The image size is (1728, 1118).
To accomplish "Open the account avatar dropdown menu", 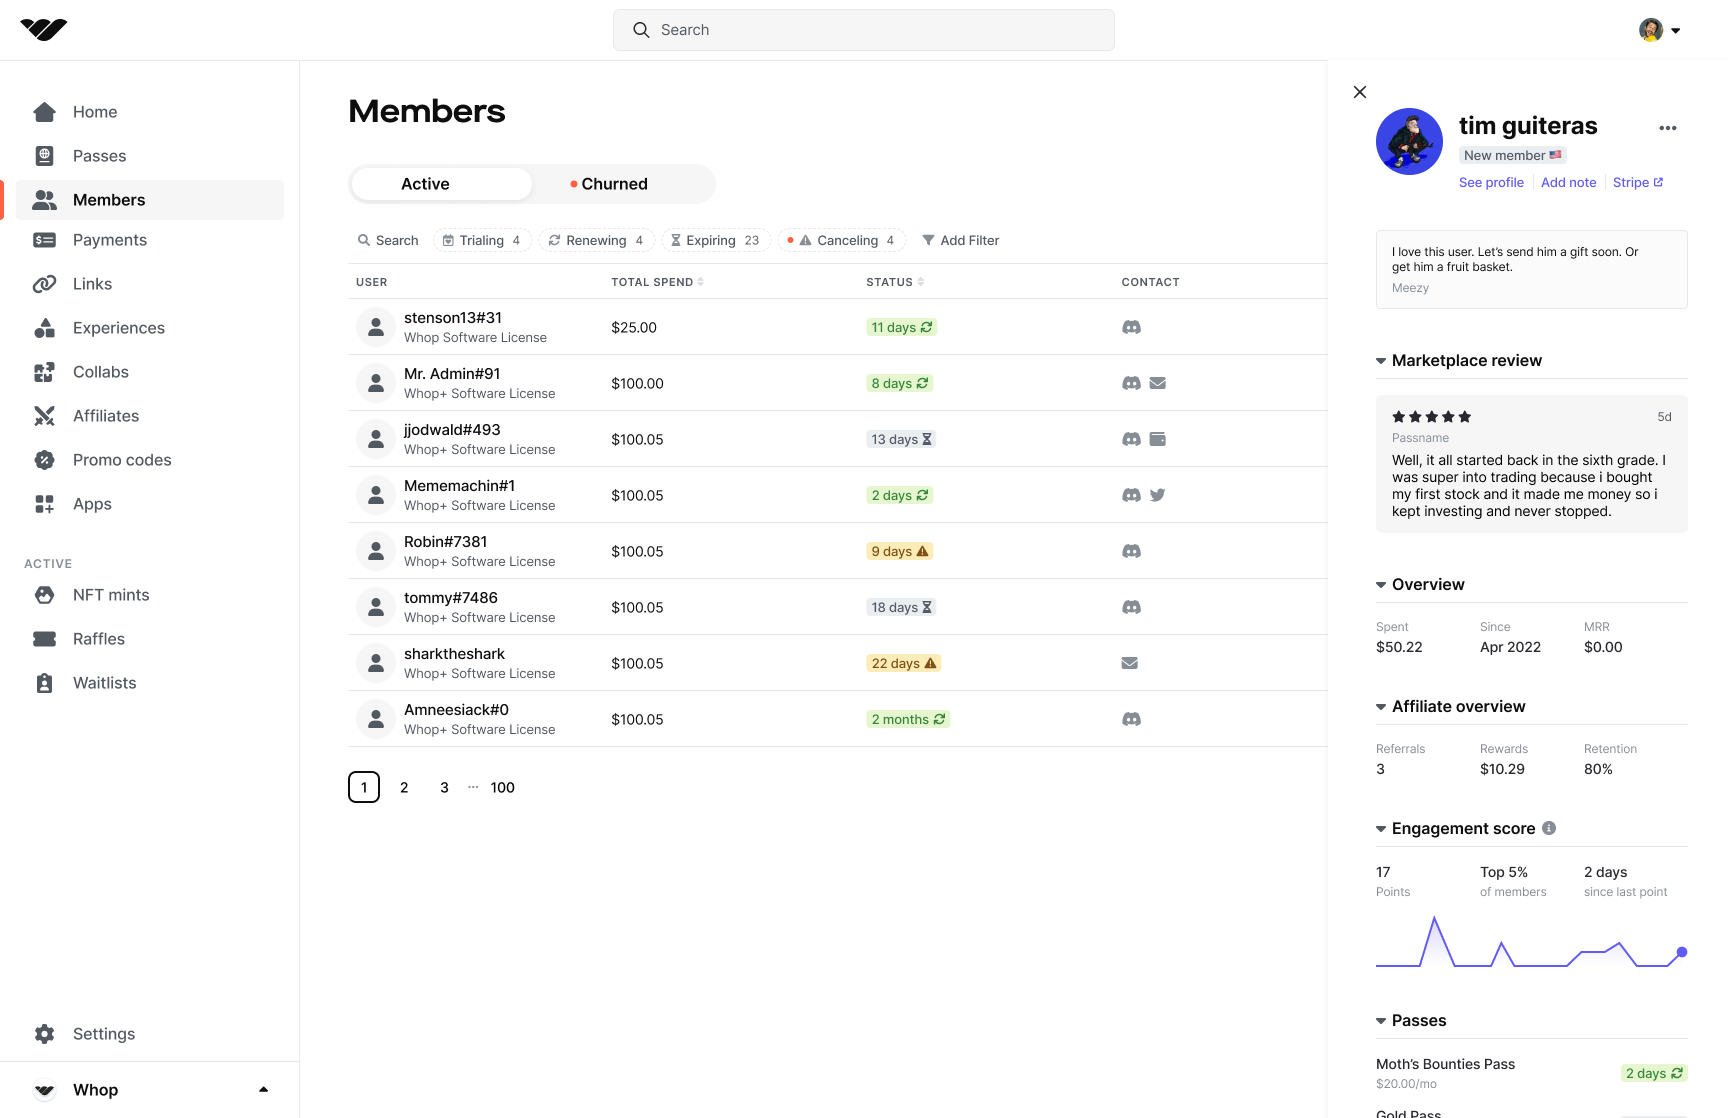I will pyautogui.click(x=1659, y=30).
